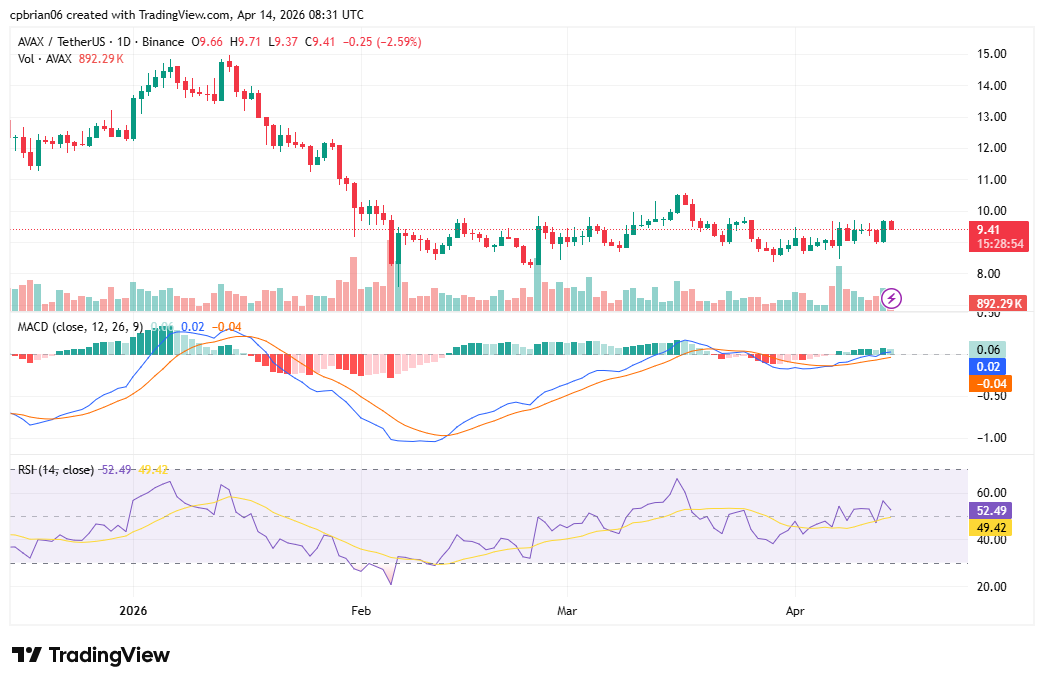
Task: Select the orange -0.04 signal line label
Action: [x=989, y=383]
